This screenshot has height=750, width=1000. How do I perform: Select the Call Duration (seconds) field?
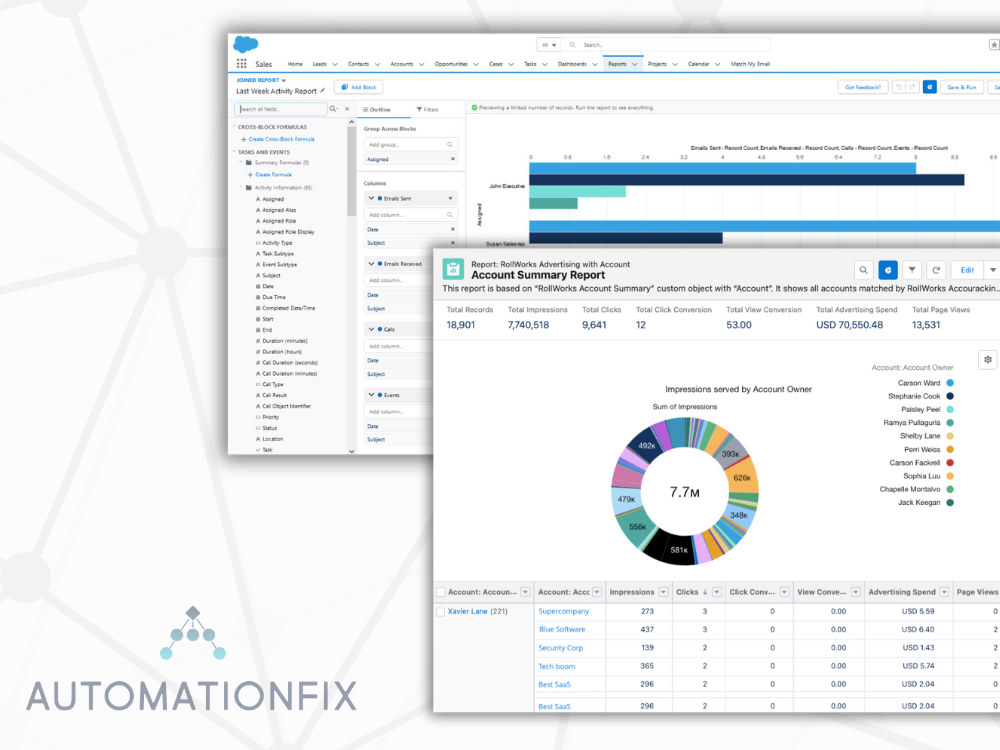[290, 362]
